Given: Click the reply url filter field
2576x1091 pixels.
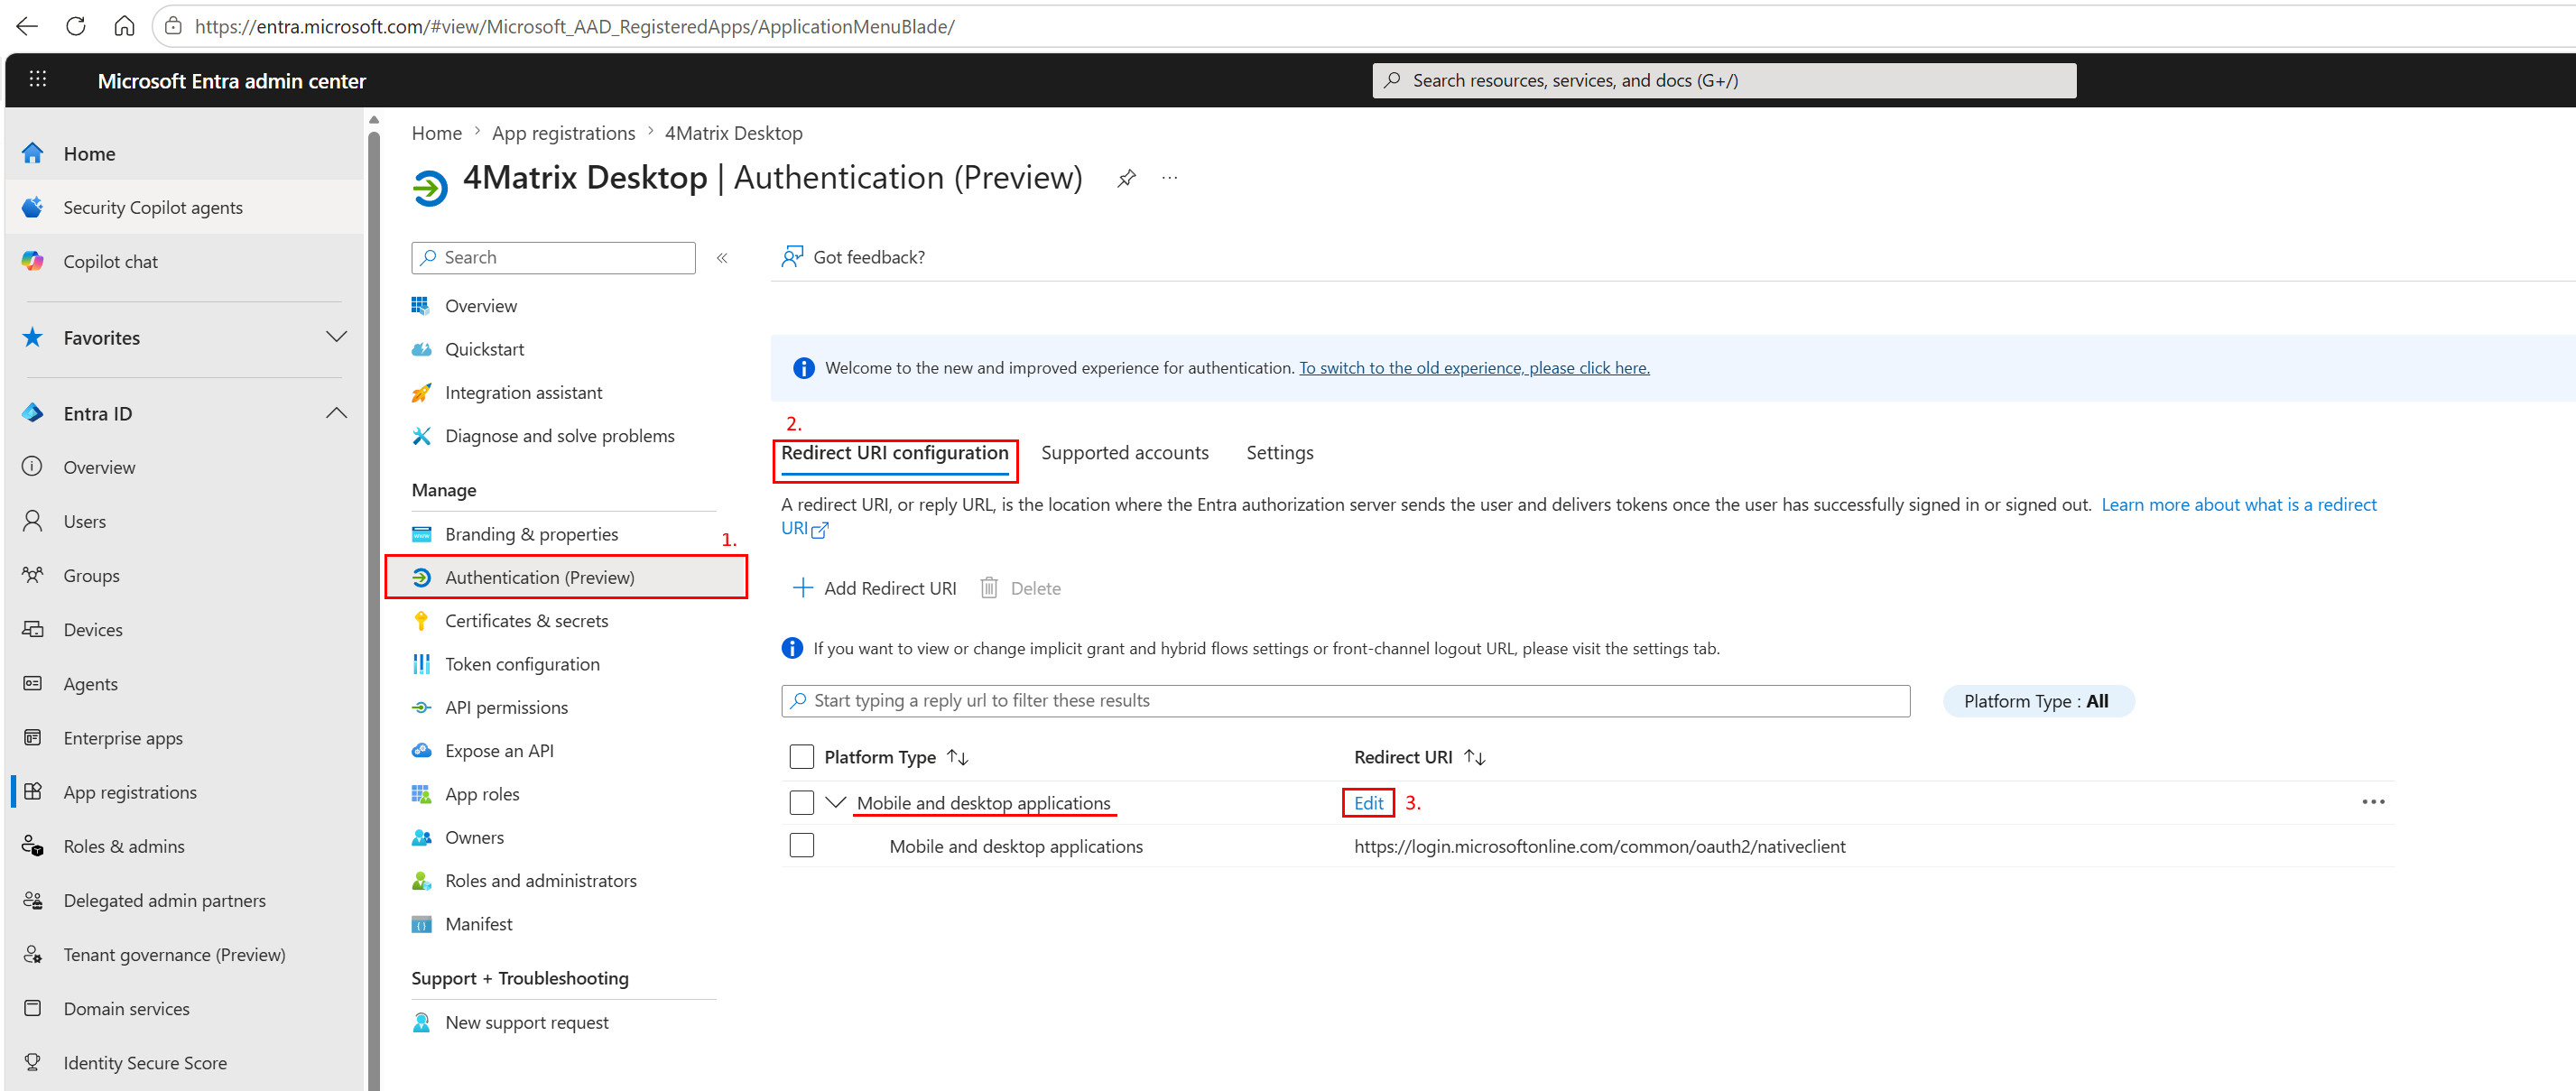Looking at the screenshot, I should (x=1345, y=701).
